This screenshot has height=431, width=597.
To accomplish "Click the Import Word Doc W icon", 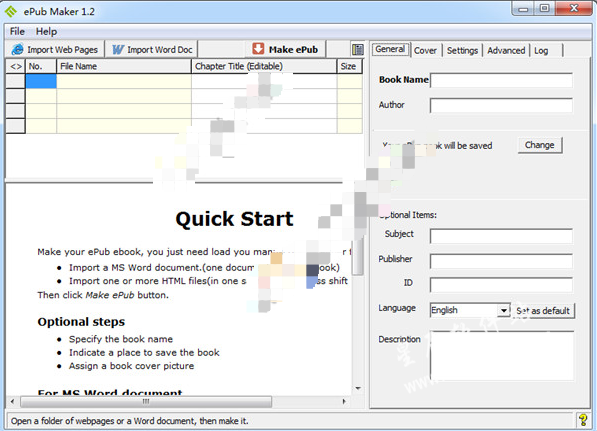I will click(118, 49).
